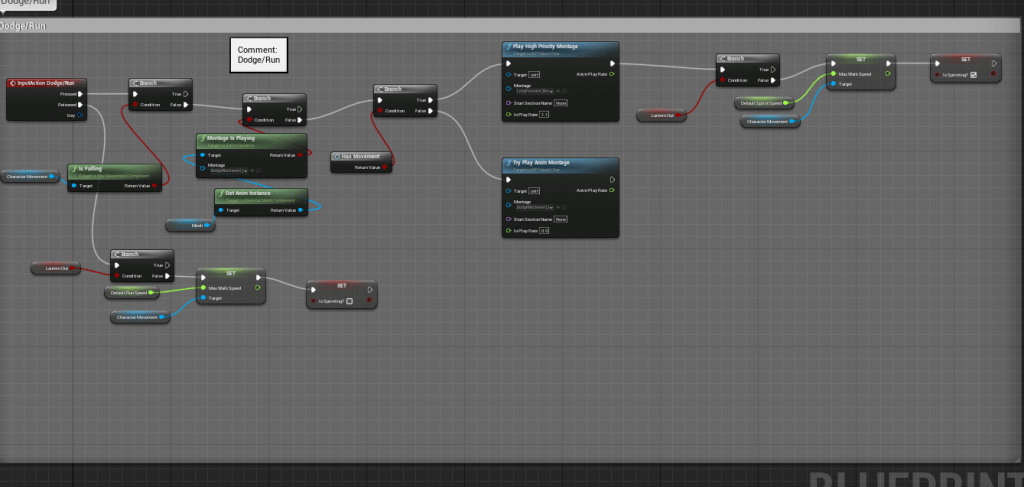
Task: Click the Try Play Anim Montage function icon
Action: coord(507,162)
